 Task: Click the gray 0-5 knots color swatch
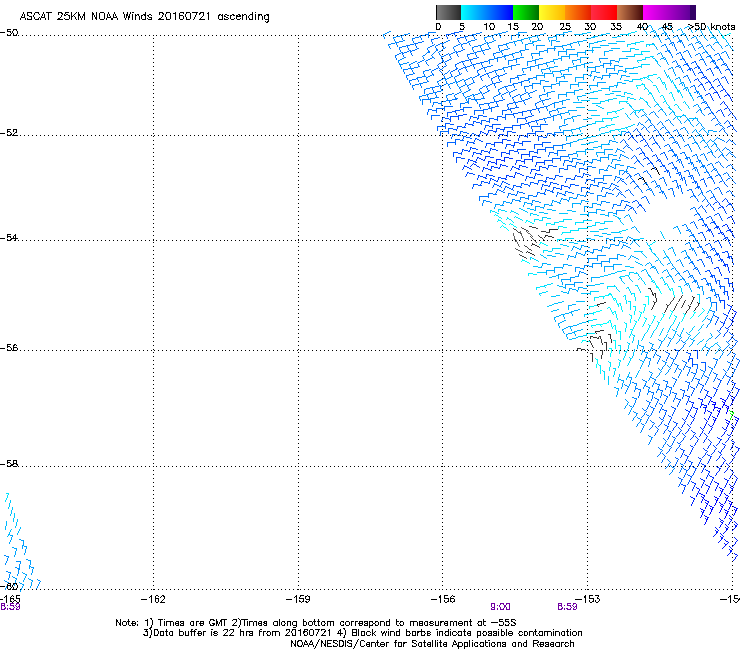[448, 12]
